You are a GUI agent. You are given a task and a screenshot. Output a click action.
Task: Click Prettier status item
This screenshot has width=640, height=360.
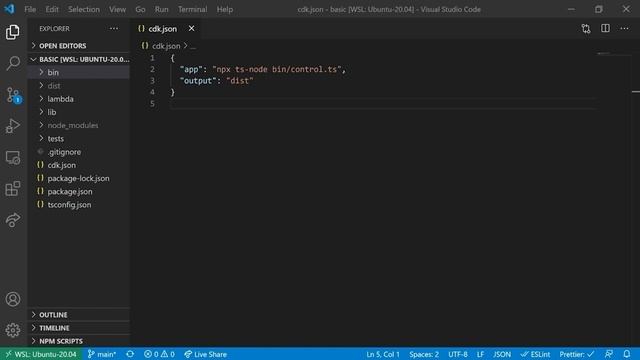576,354
